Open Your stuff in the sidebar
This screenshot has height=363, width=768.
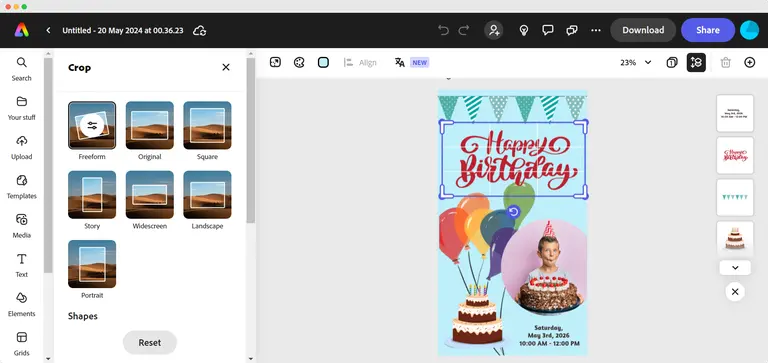click(22, 108)
